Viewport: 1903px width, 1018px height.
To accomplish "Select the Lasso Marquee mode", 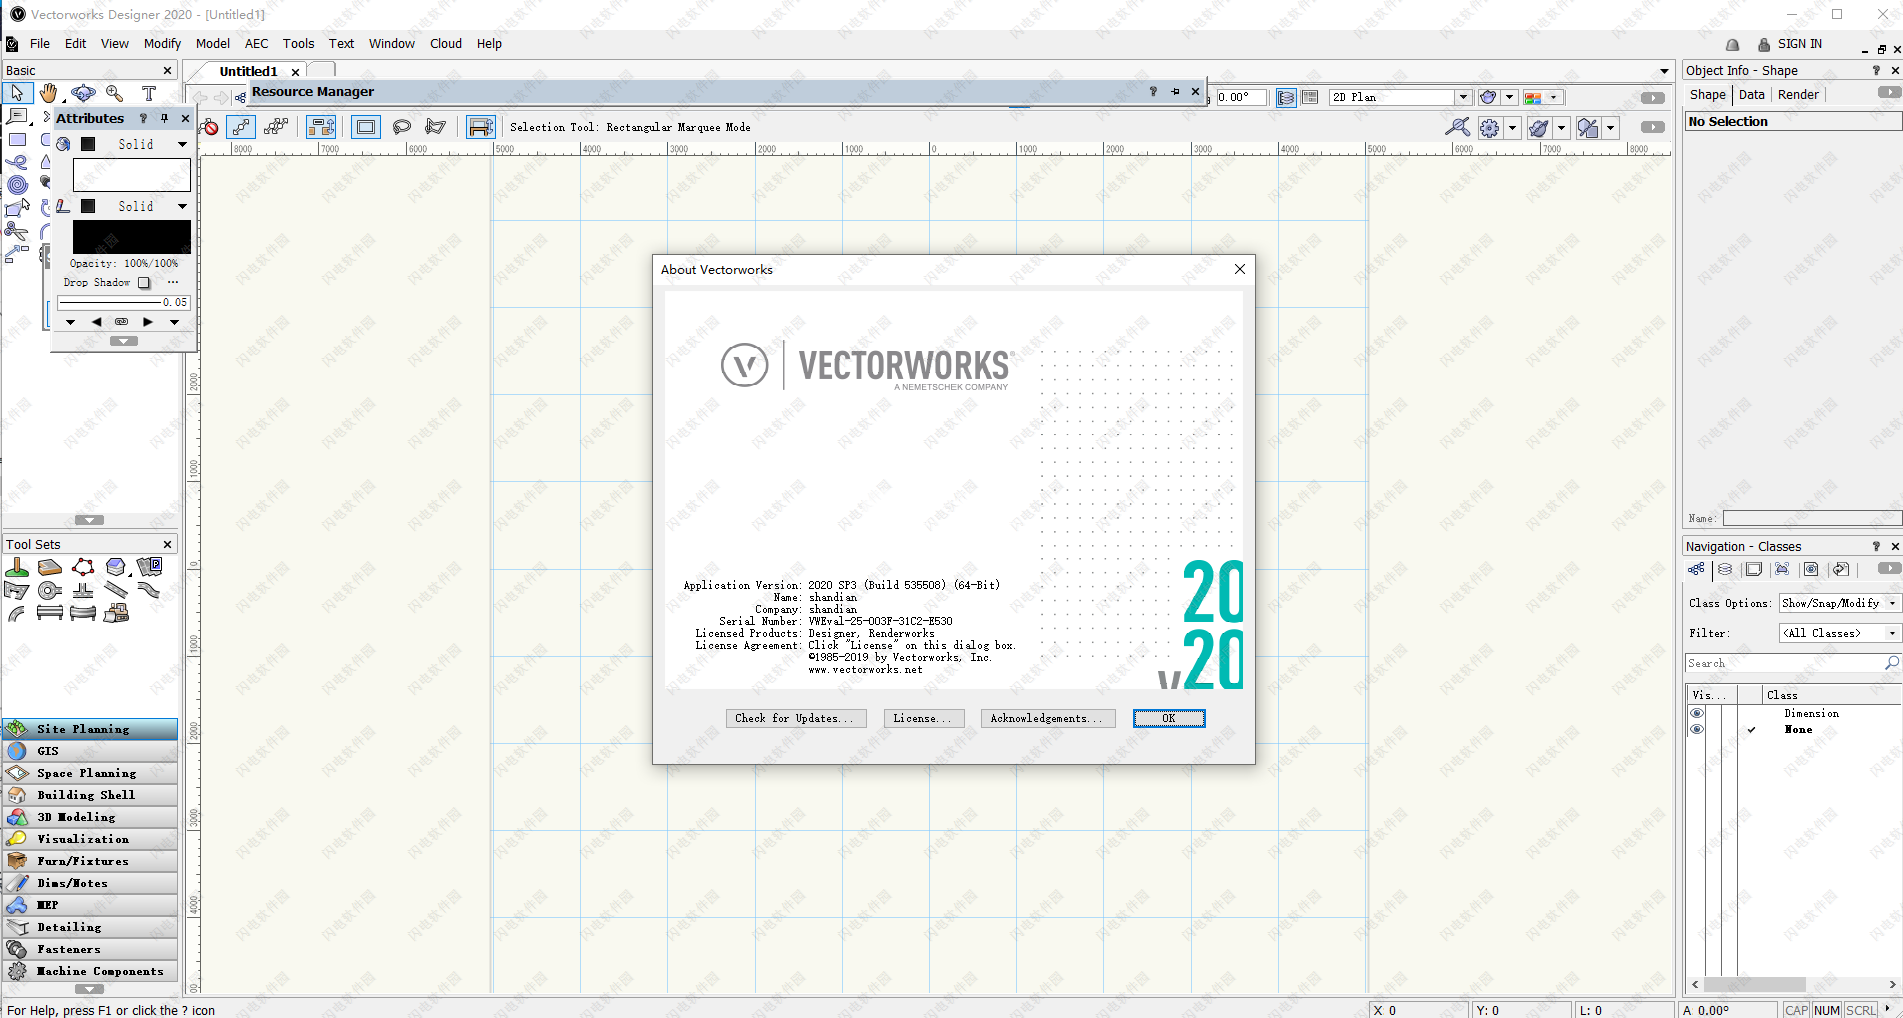I will 402,127.
